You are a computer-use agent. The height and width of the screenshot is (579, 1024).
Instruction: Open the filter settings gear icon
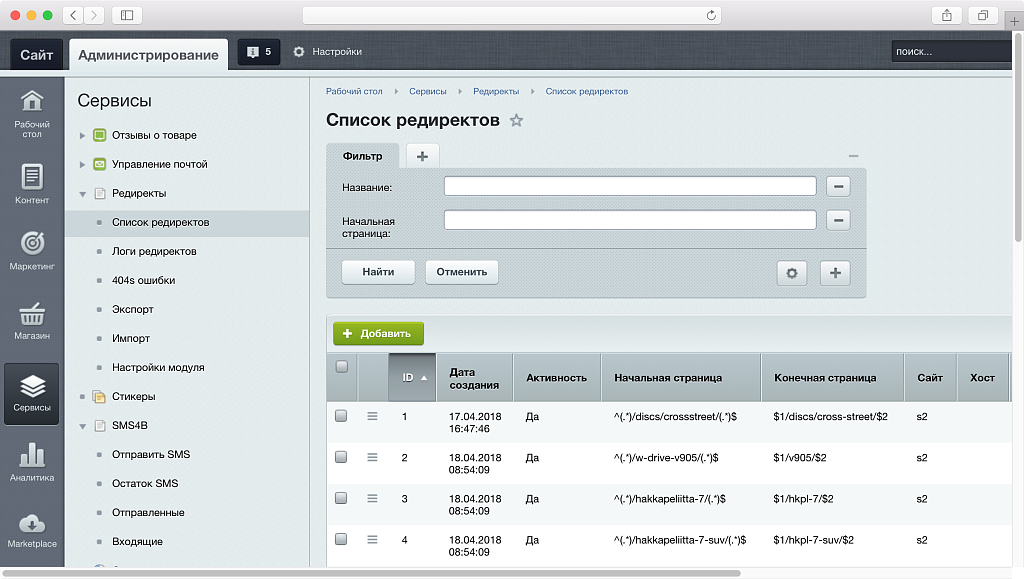click(791, 272)
